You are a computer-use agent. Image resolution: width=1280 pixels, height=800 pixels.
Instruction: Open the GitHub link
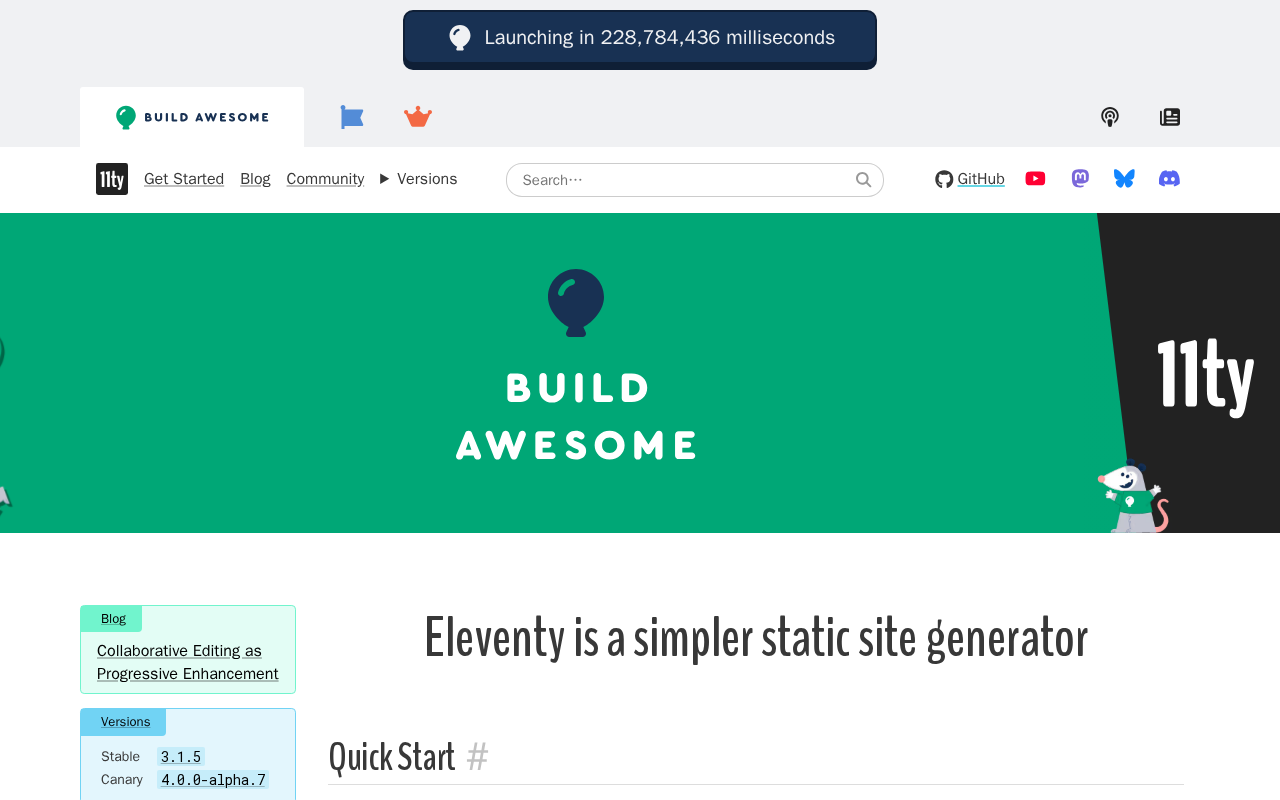coord(970,179)
